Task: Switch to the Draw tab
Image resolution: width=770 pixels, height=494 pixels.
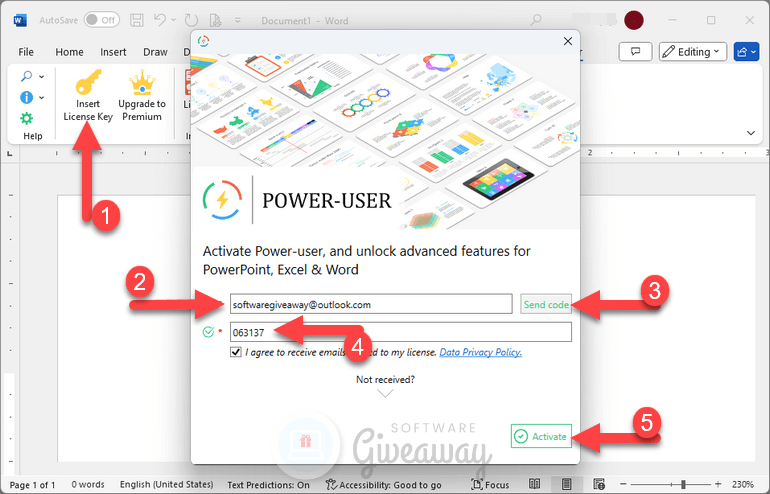Action: (x=155, y=52)
